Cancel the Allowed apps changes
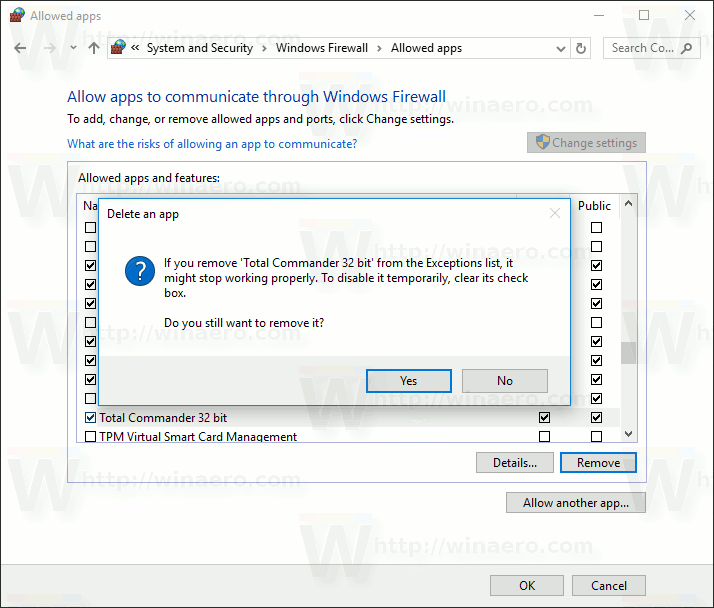Viewport: 714px width, 608px height. [x=609, y=585]
